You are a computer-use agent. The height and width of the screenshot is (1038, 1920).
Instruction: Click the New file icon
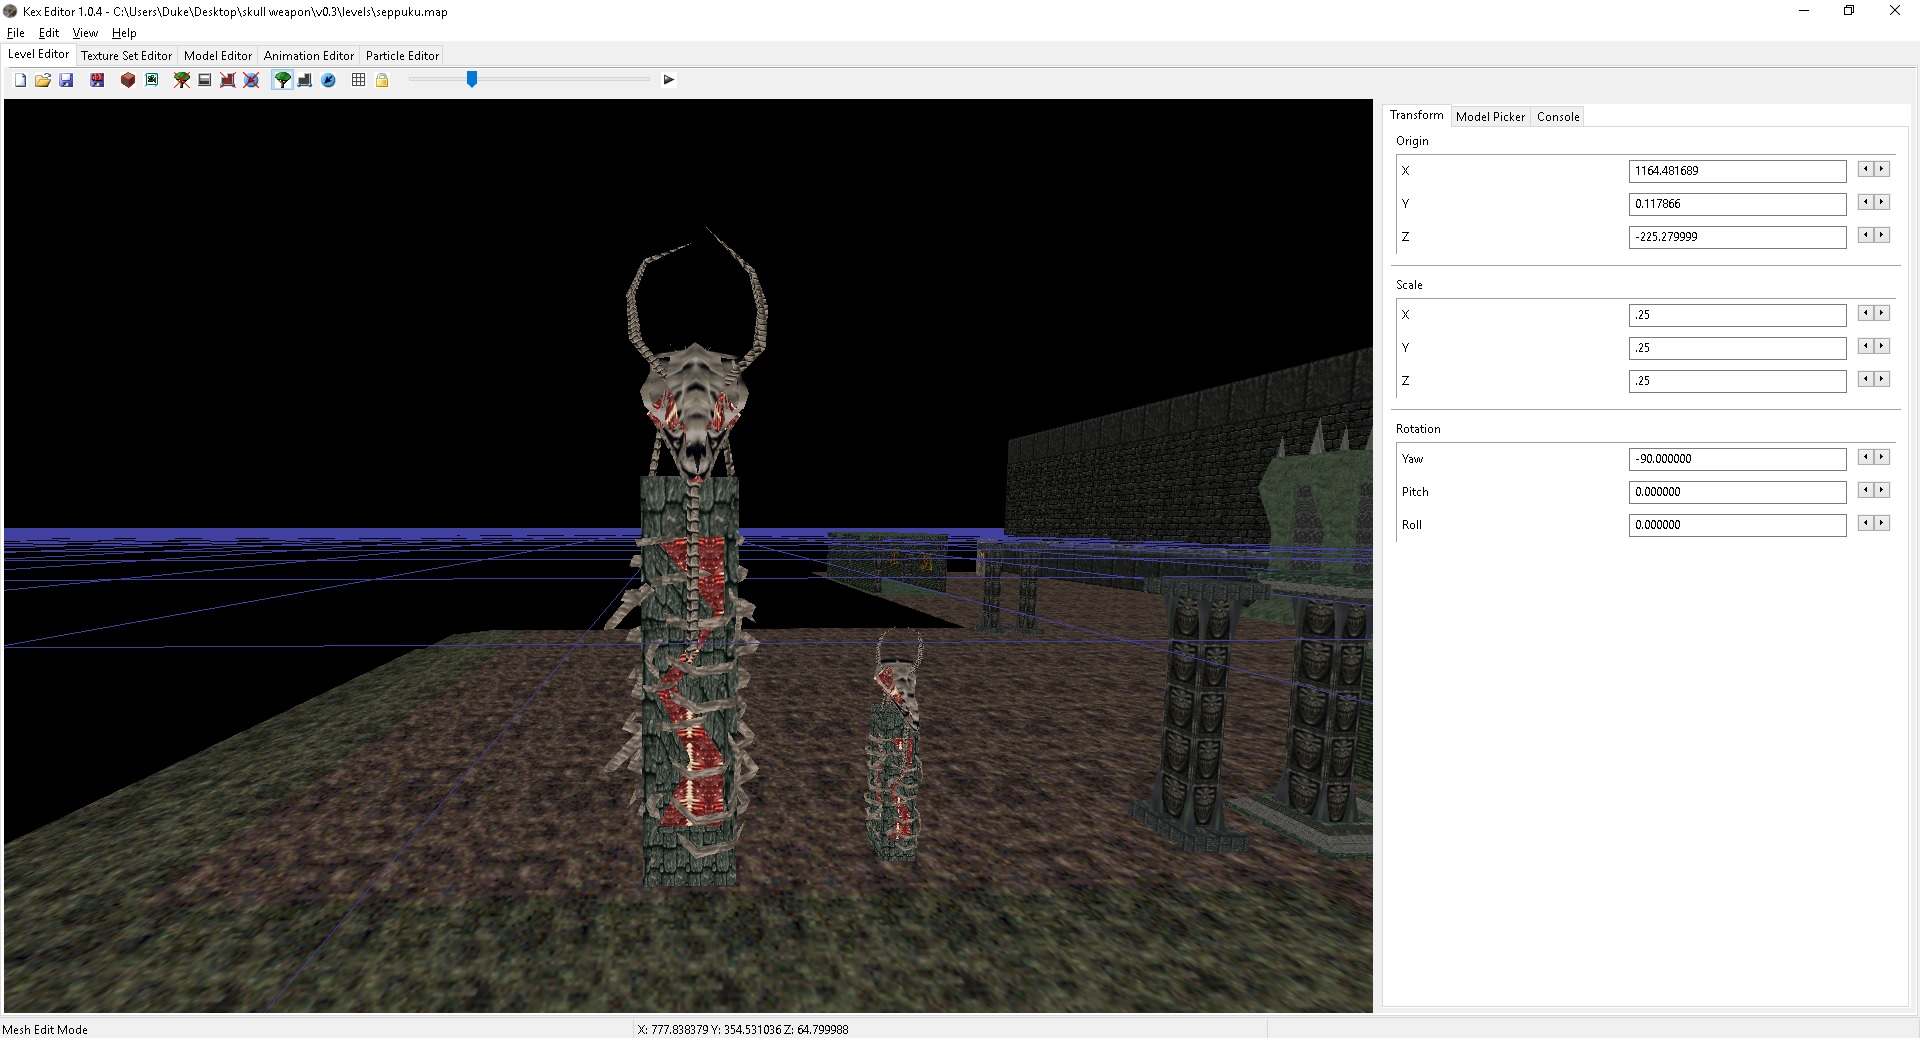[20, 80]
